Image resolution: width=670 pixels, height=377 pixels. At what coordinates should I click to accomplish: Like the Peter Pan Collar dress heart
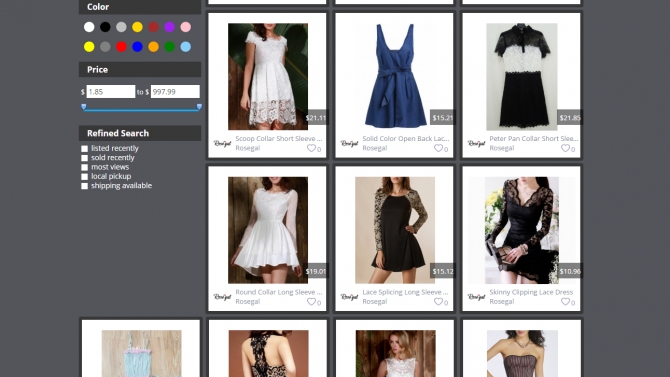click(x=565, y=148)
